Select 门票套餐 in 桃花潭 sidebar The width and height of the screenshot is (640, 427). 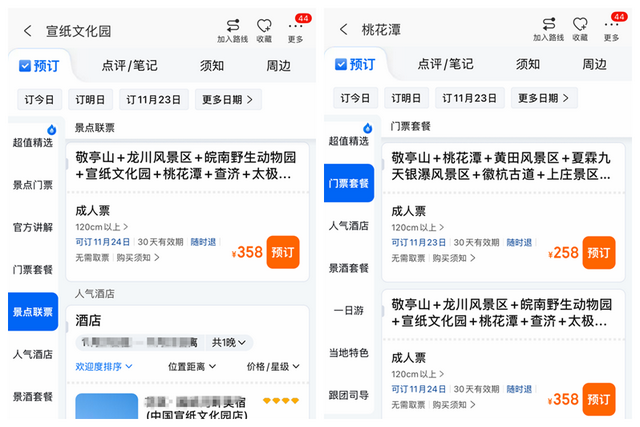pyautogui.click(x=349, y=183)
